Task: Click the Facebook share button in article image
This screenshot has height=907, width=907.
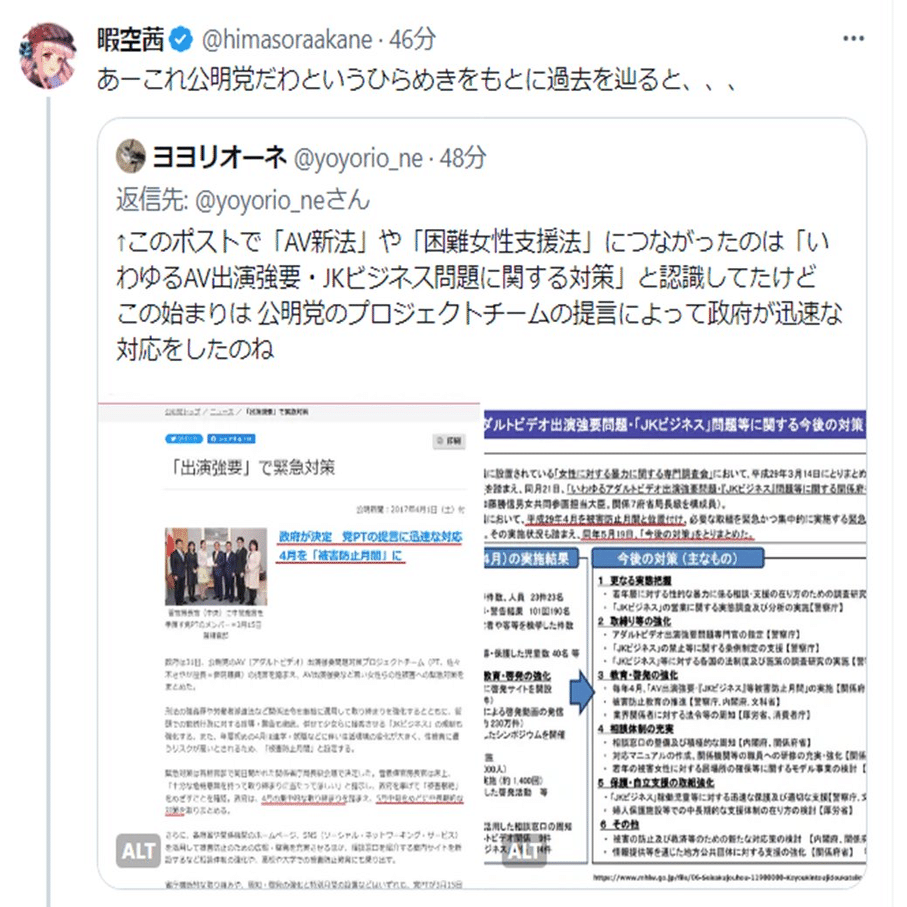Action: 231,439
